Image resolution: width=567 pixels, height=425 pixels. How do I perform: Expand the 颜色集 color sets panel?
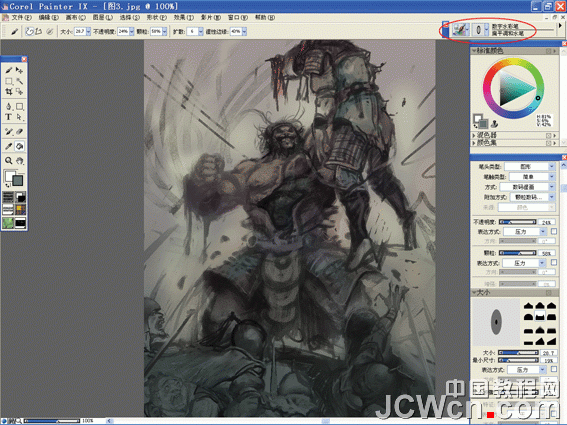[x=474, y=143]
